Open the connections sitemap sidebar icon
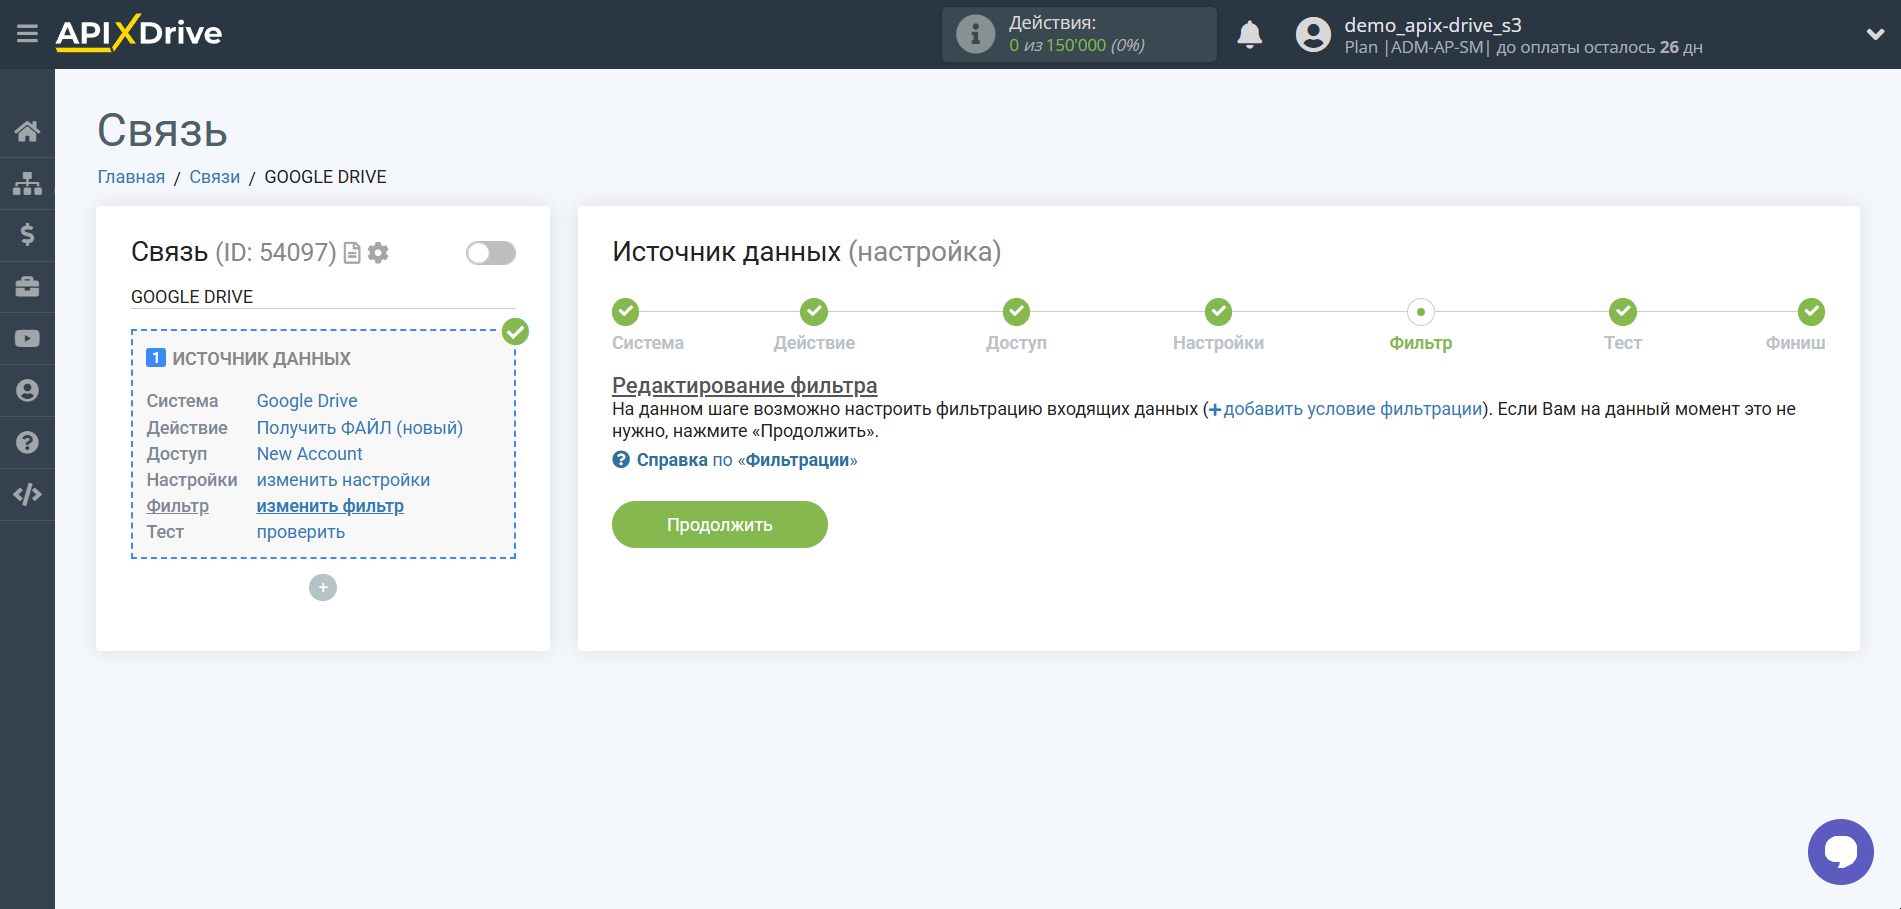 (x=27, y=183)
